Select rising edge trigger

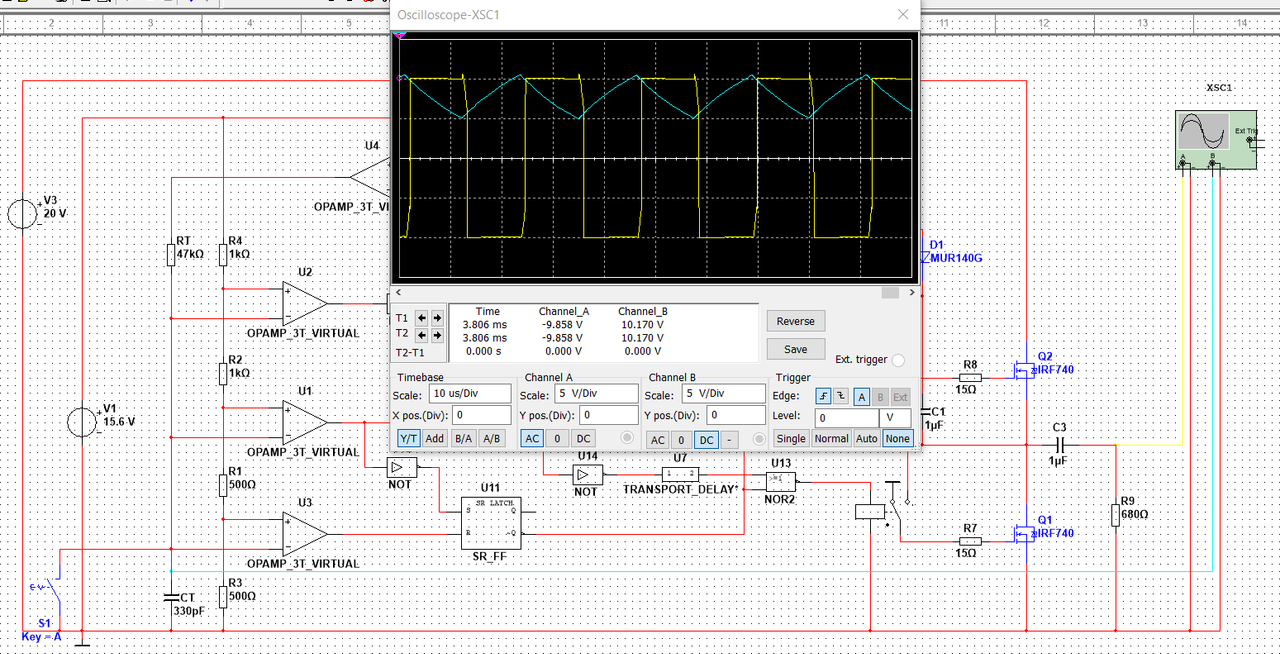coord(823,397)
